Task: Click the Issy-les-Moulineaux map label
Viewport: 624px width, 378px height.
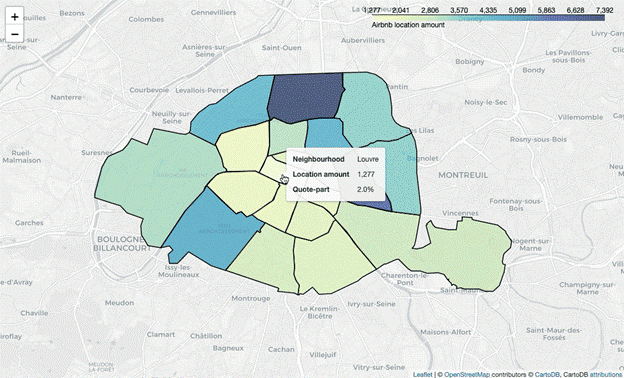Action: pyautogui.click(x=178, y=271)
